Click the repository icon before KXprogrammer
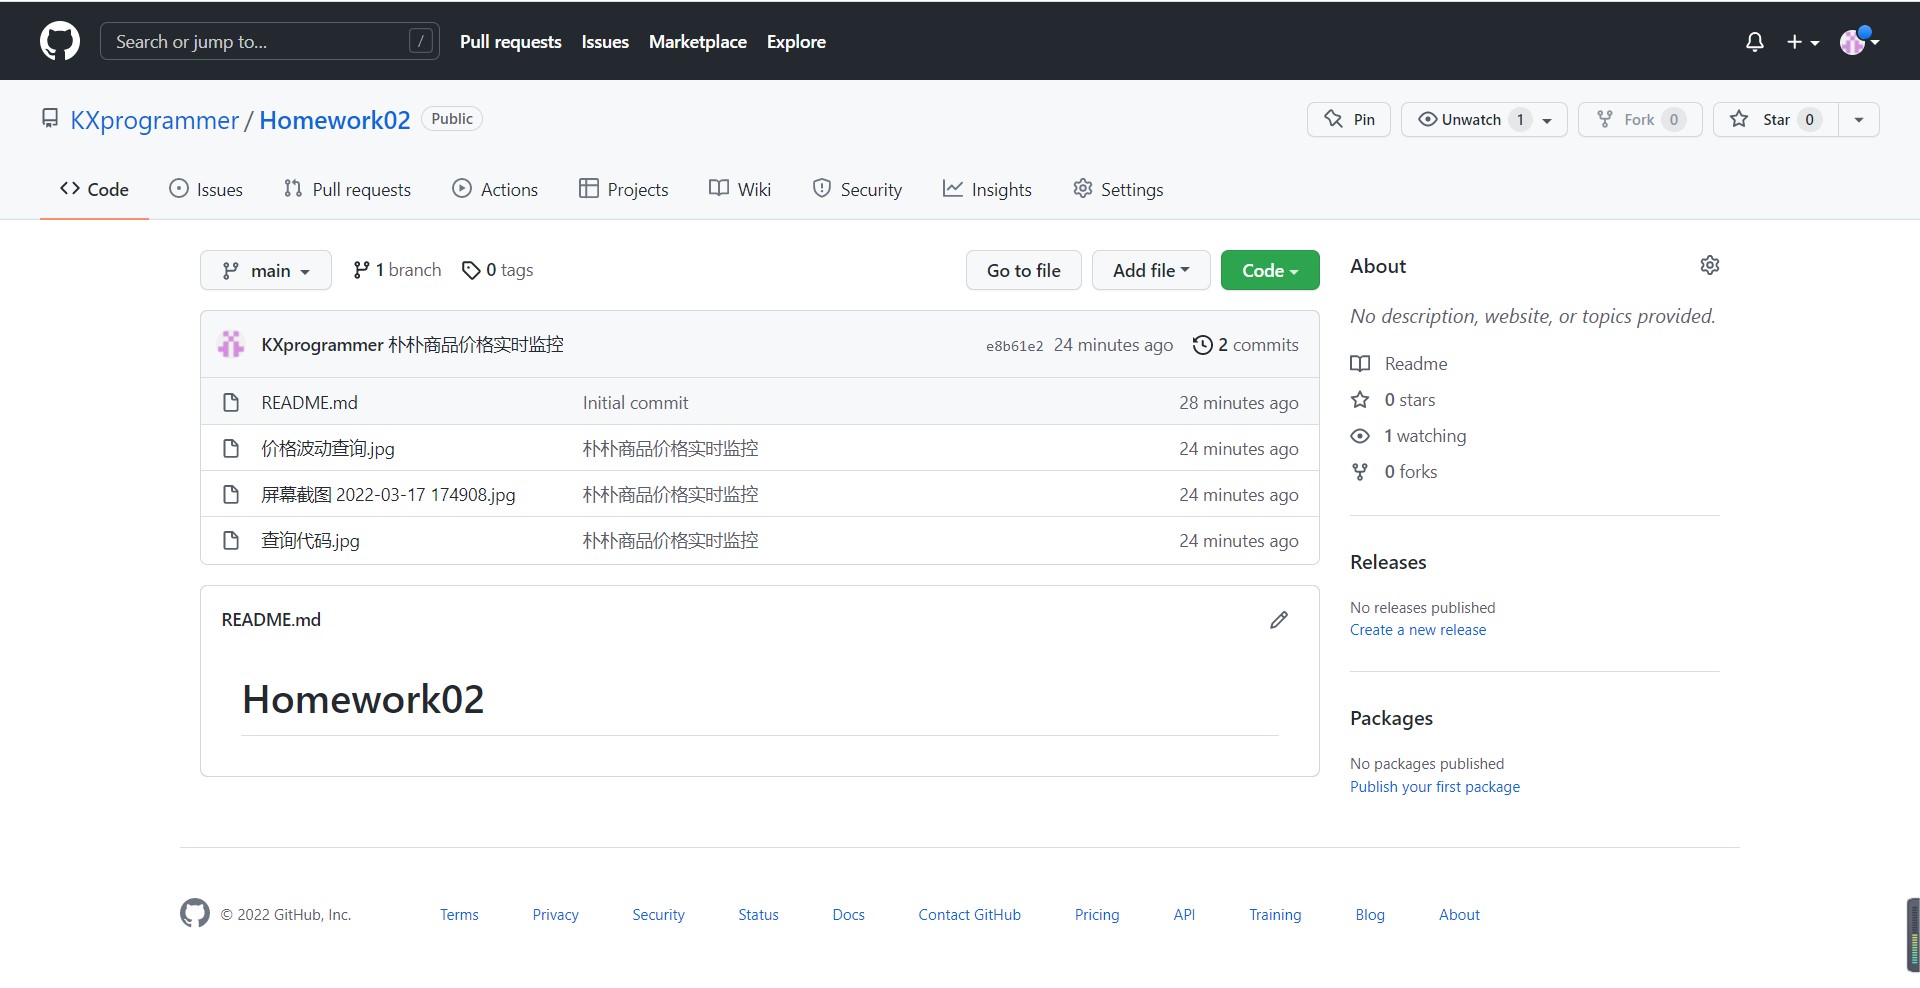Screen dimensions: 1920x988 tap(50, 119)
